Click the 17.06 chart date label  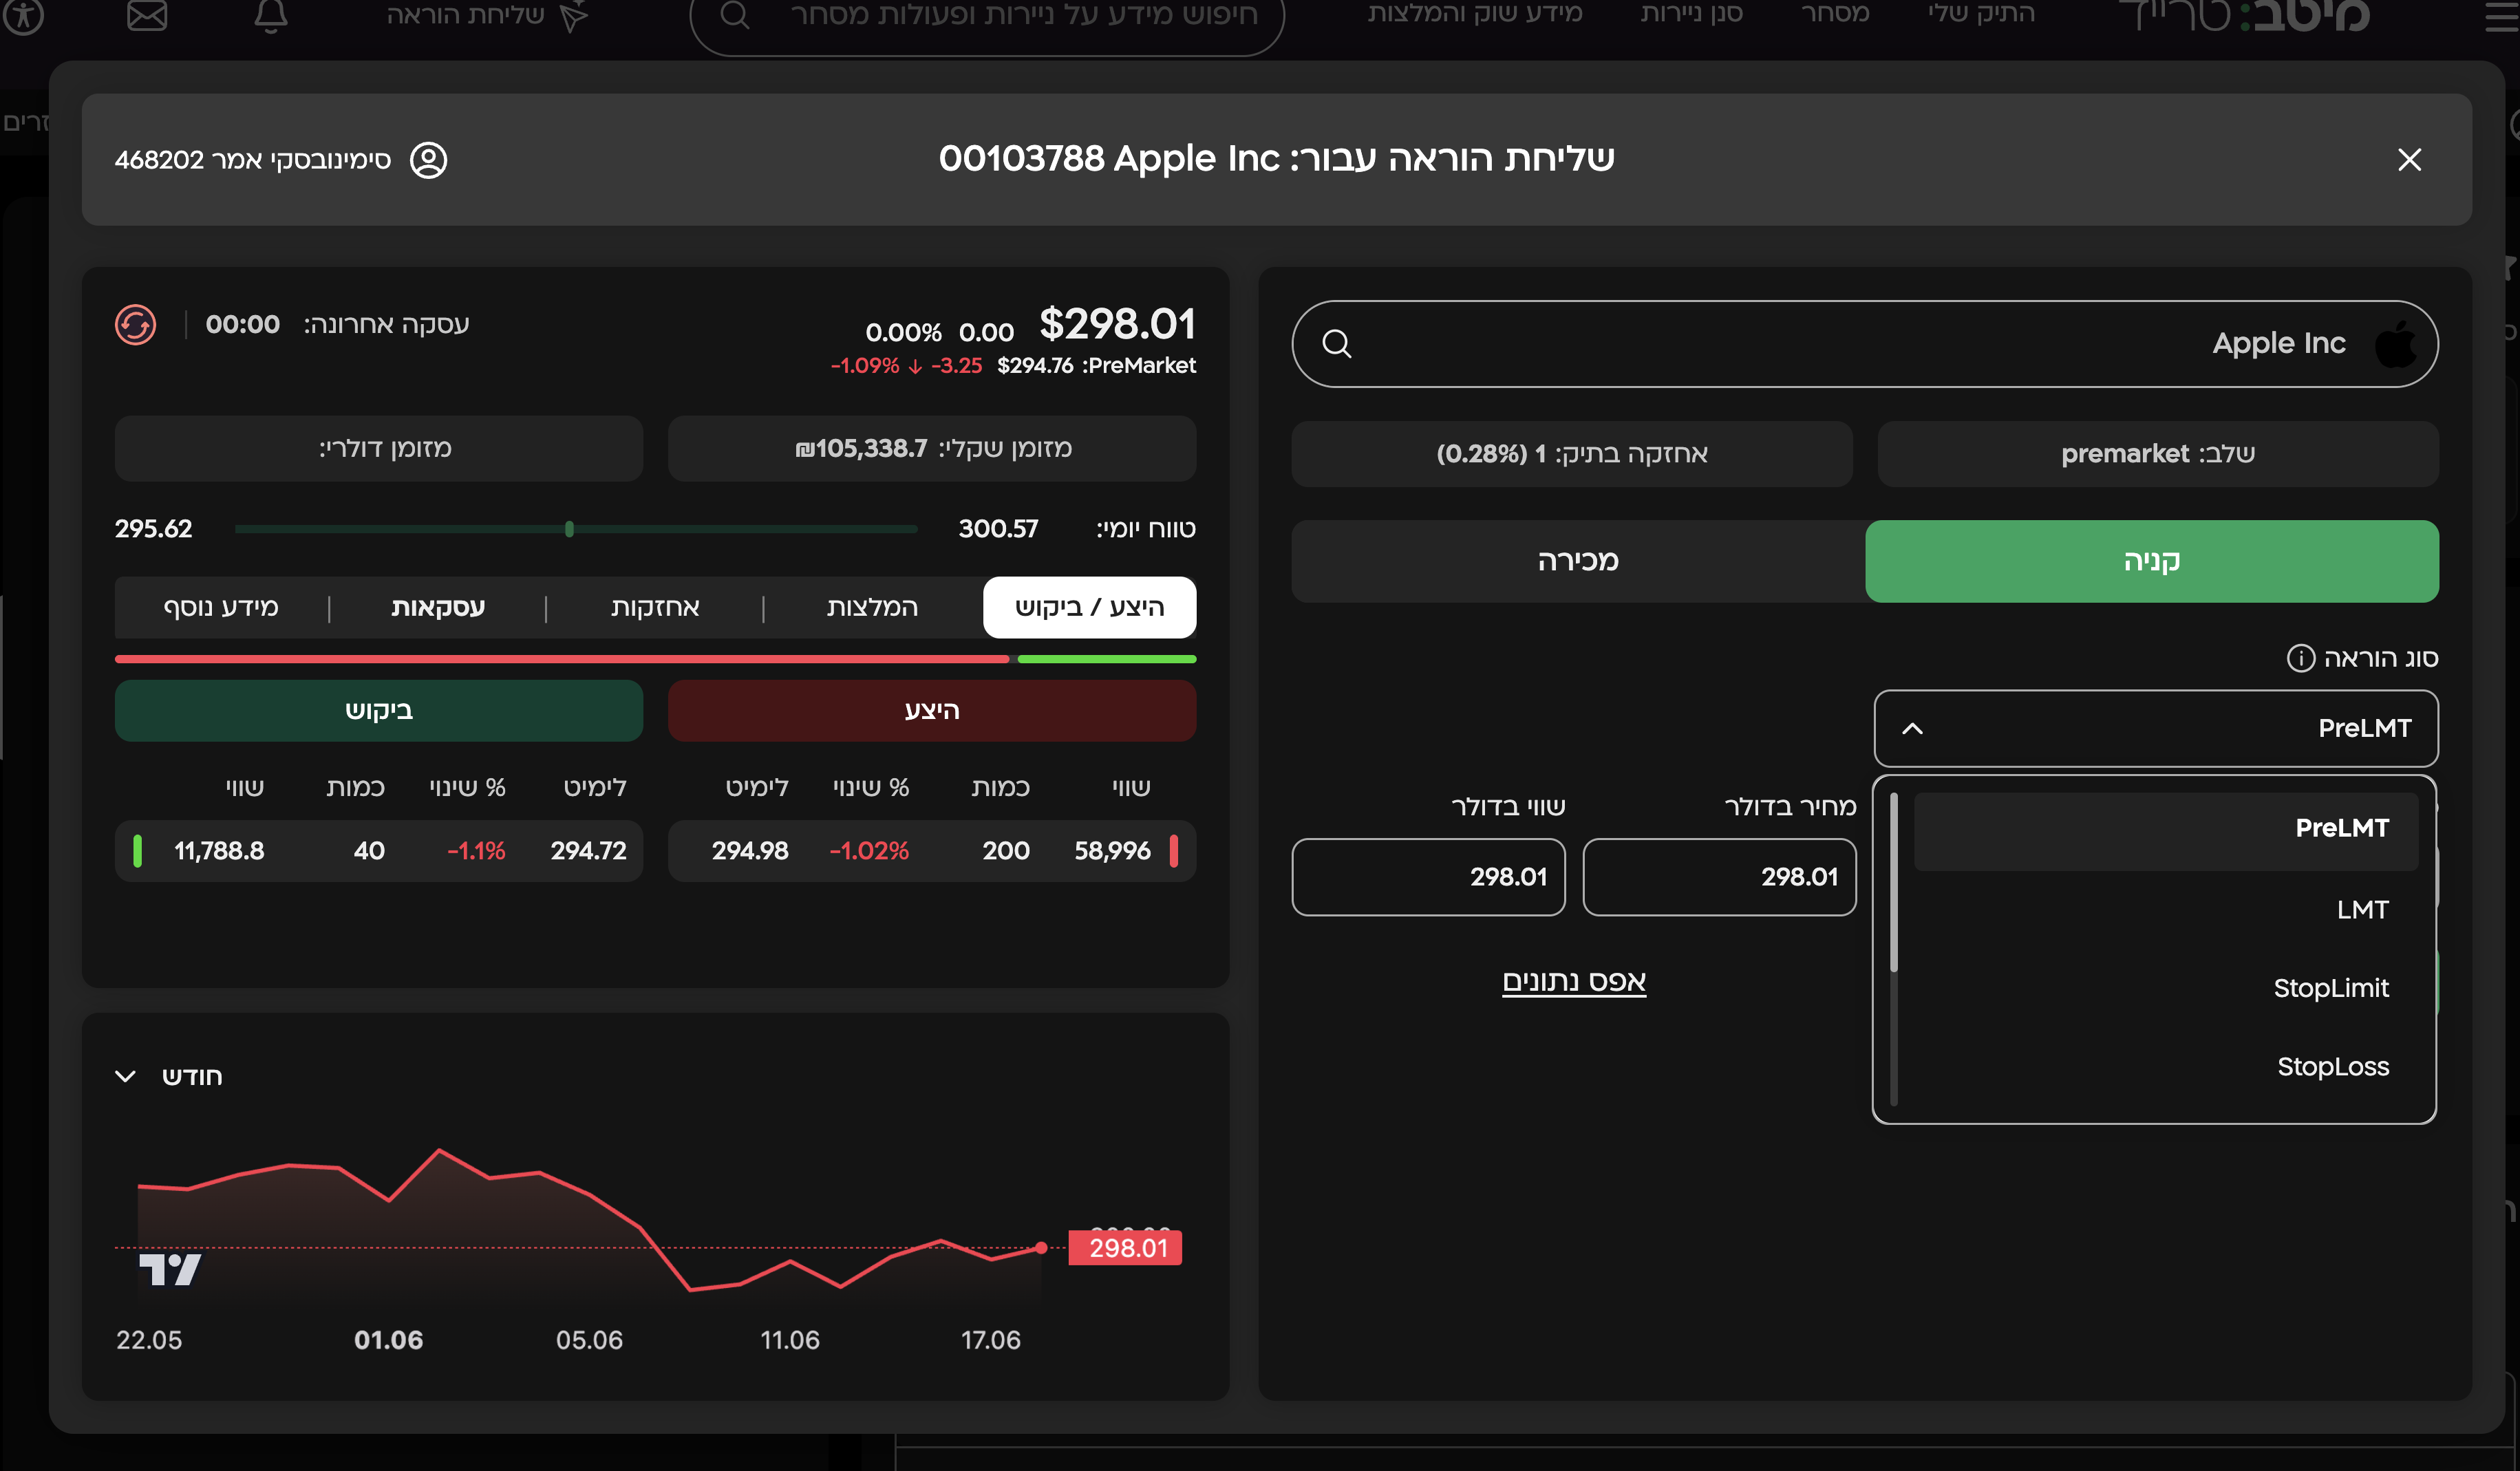click(990, 1340)
